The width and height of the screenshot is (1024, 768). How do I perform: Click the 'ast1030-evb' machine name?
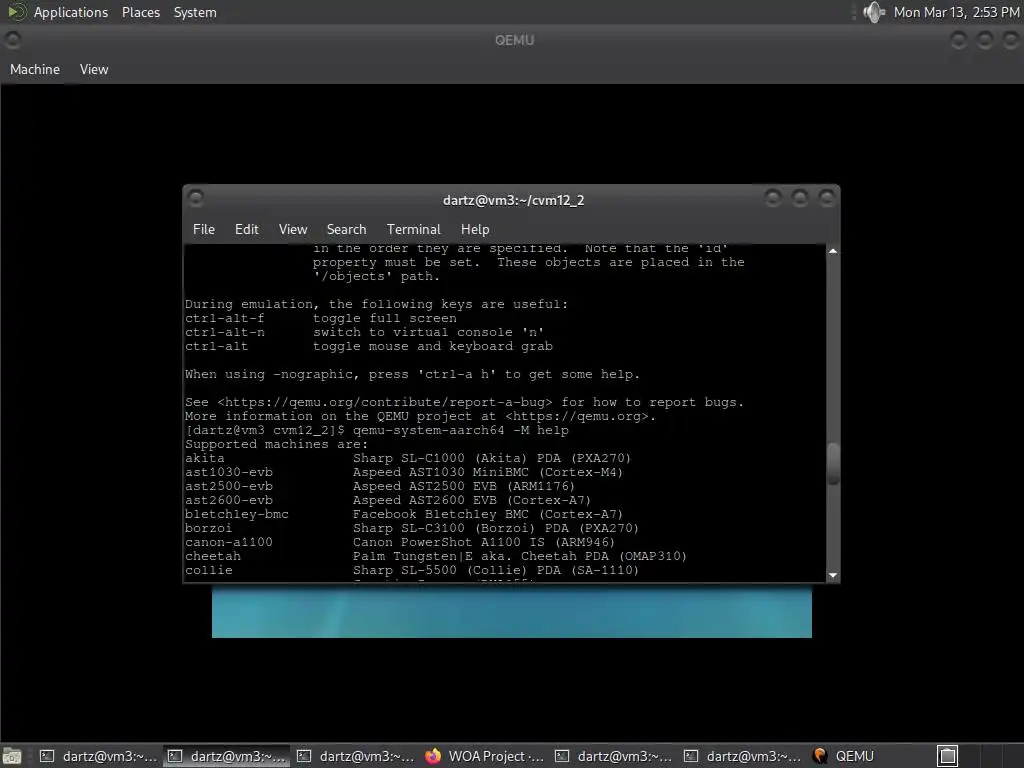229,472
